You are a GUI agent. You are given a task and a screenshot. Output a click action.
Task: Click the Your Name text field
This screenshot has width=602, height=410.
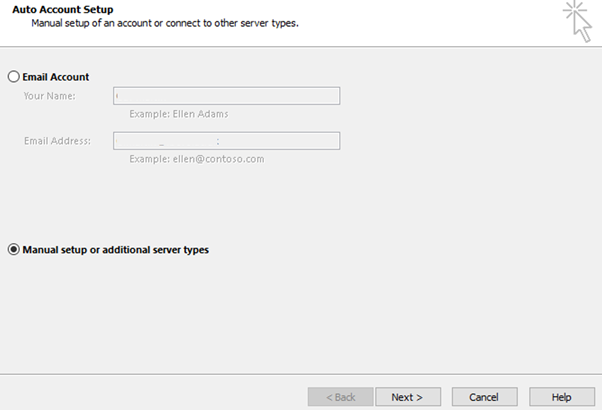226,96
